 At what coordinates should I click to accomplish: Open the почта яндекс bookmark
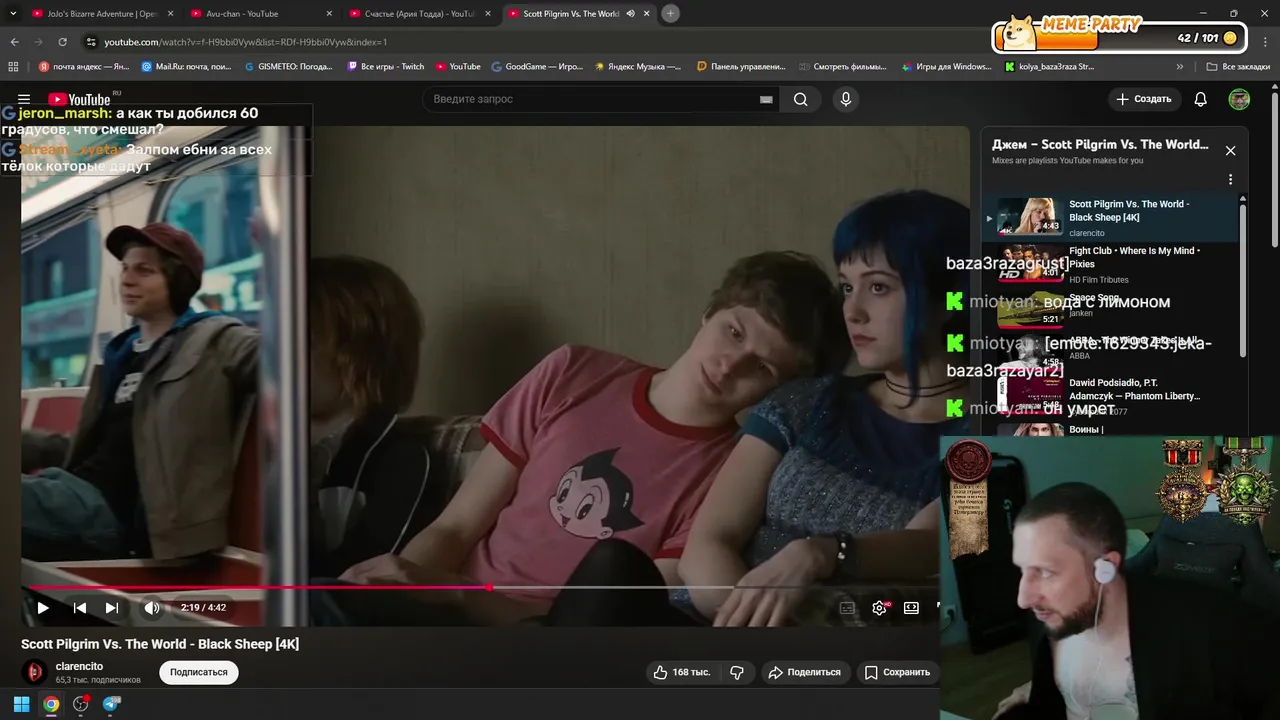point(84,67)
